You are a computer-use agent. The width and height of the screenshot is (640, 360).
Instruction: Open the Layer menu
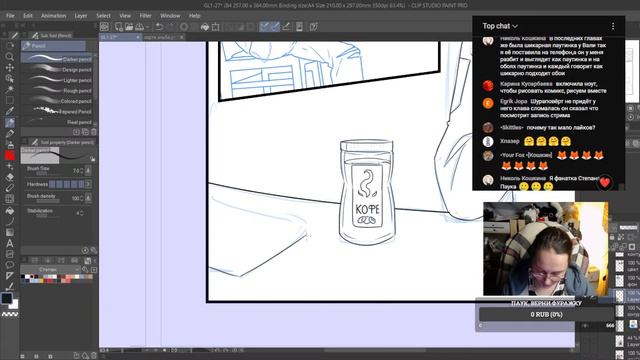click(x=81, y=16)
